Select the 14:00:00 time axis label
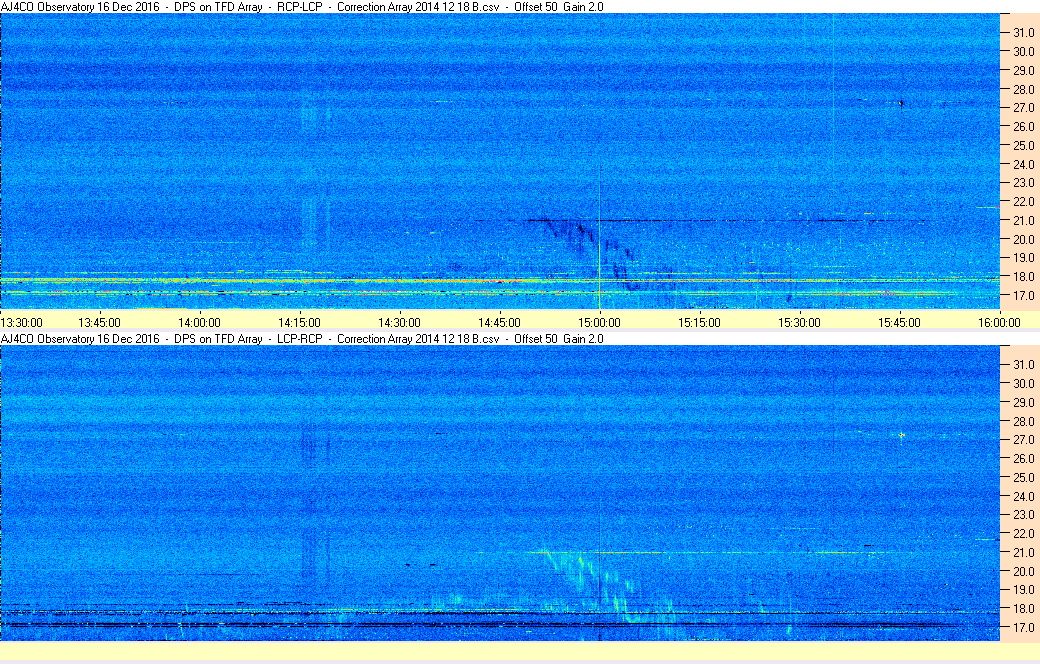The width and height of the screenshot is (1040, 664). 200,322
